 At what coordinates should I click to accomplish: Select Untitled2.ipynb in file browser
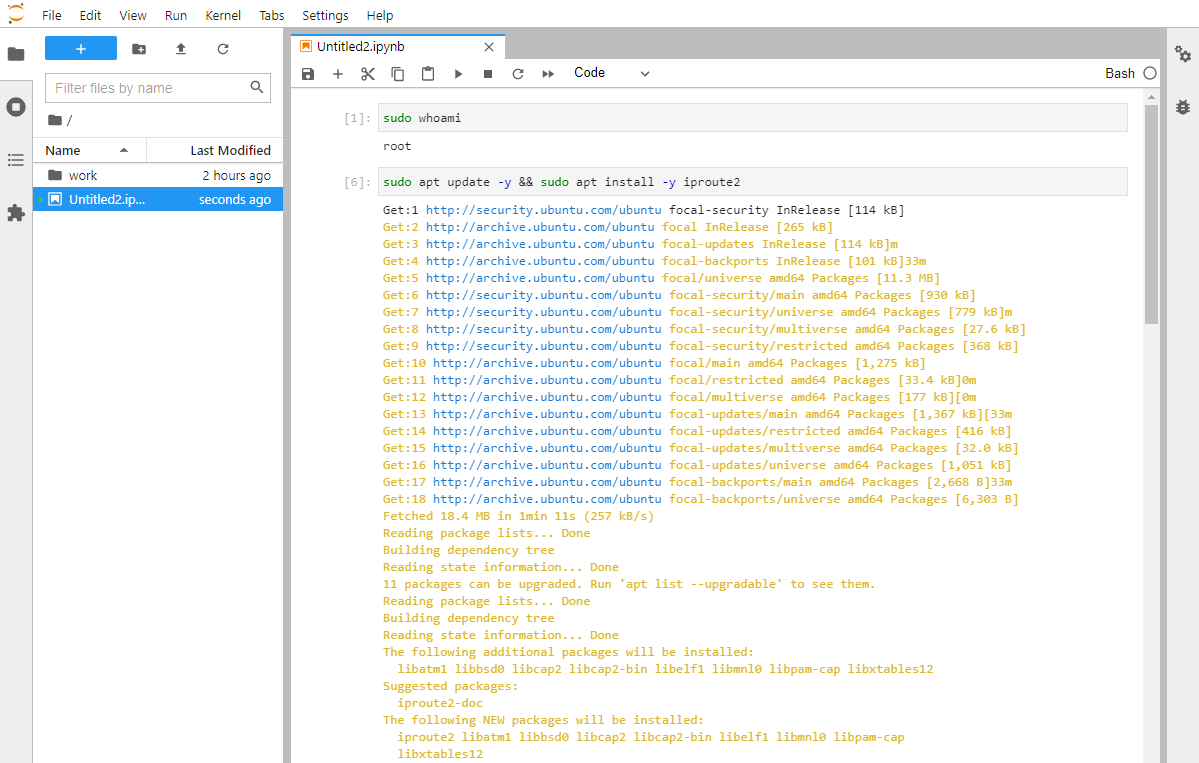[158, 200]
